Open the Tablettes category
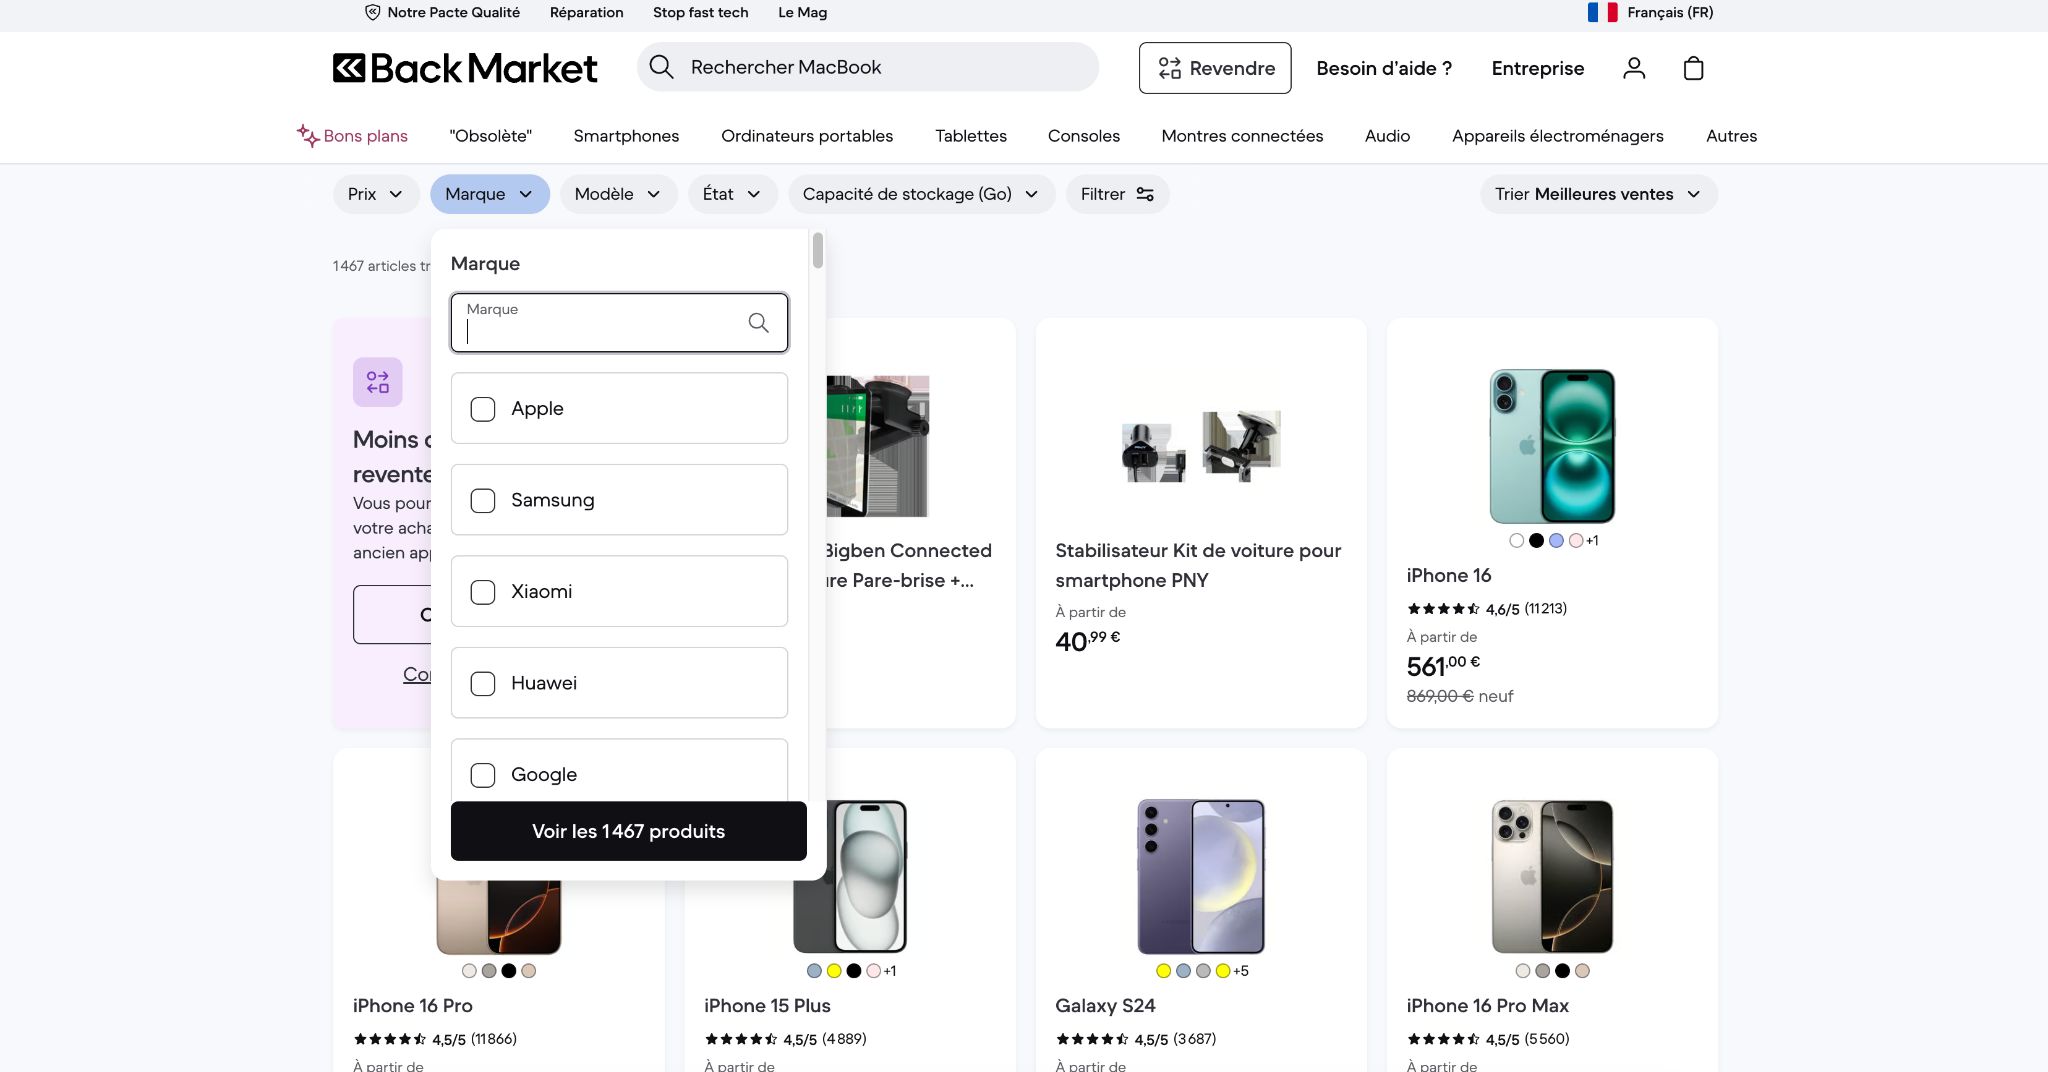This screenshot has width=2048, height=1072. click(x=971, y=136)
